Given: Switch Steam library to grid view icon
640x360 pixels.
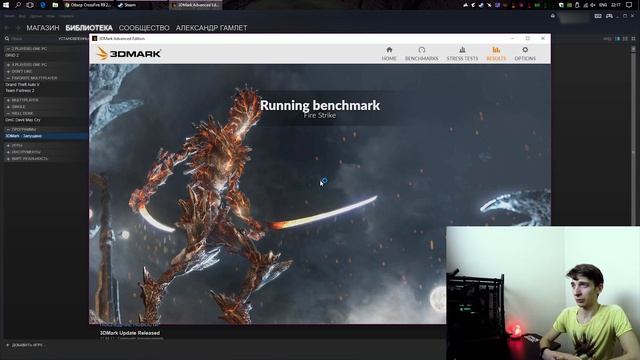Looking at the screenshot, I should click(x=633, y=39).
